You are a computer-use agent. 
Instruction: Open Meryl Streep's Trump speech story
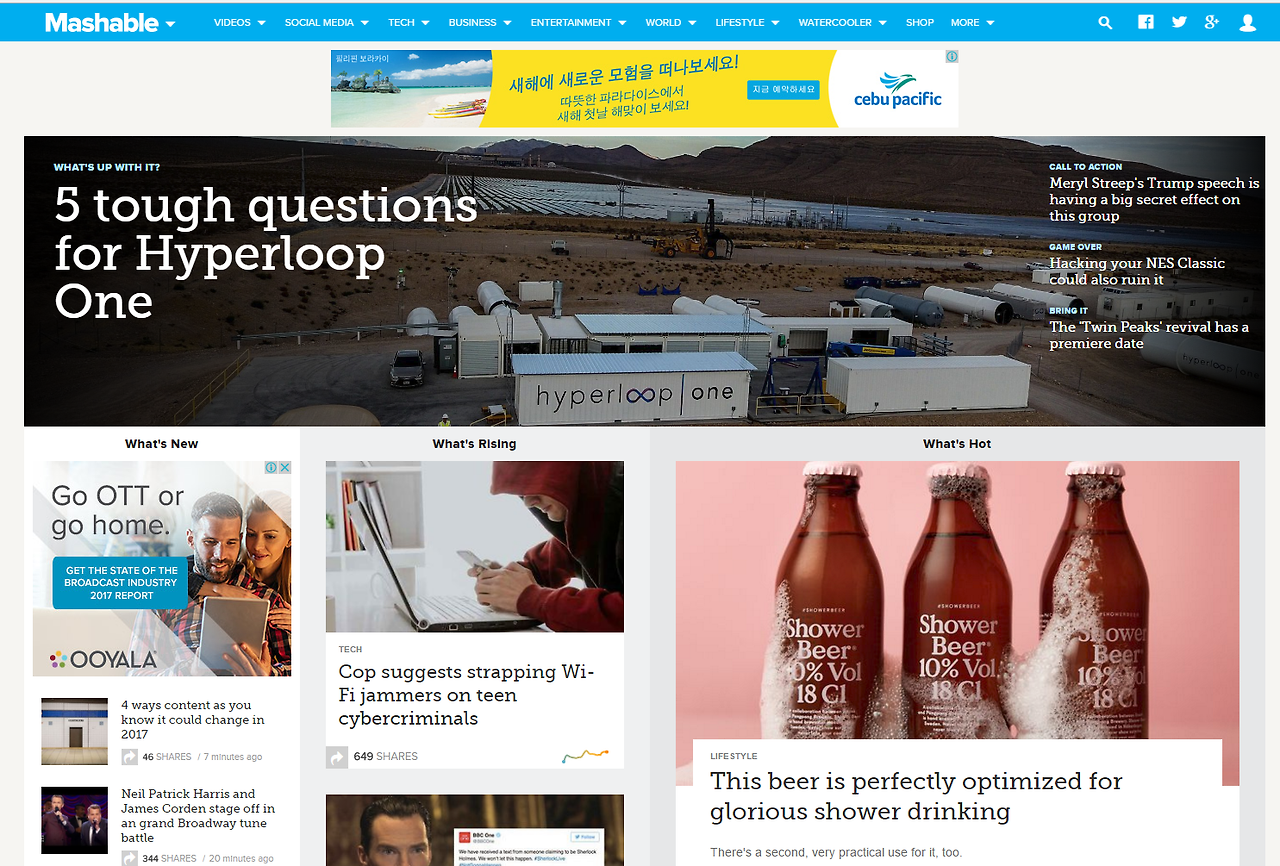click(x=1154, y=199)
